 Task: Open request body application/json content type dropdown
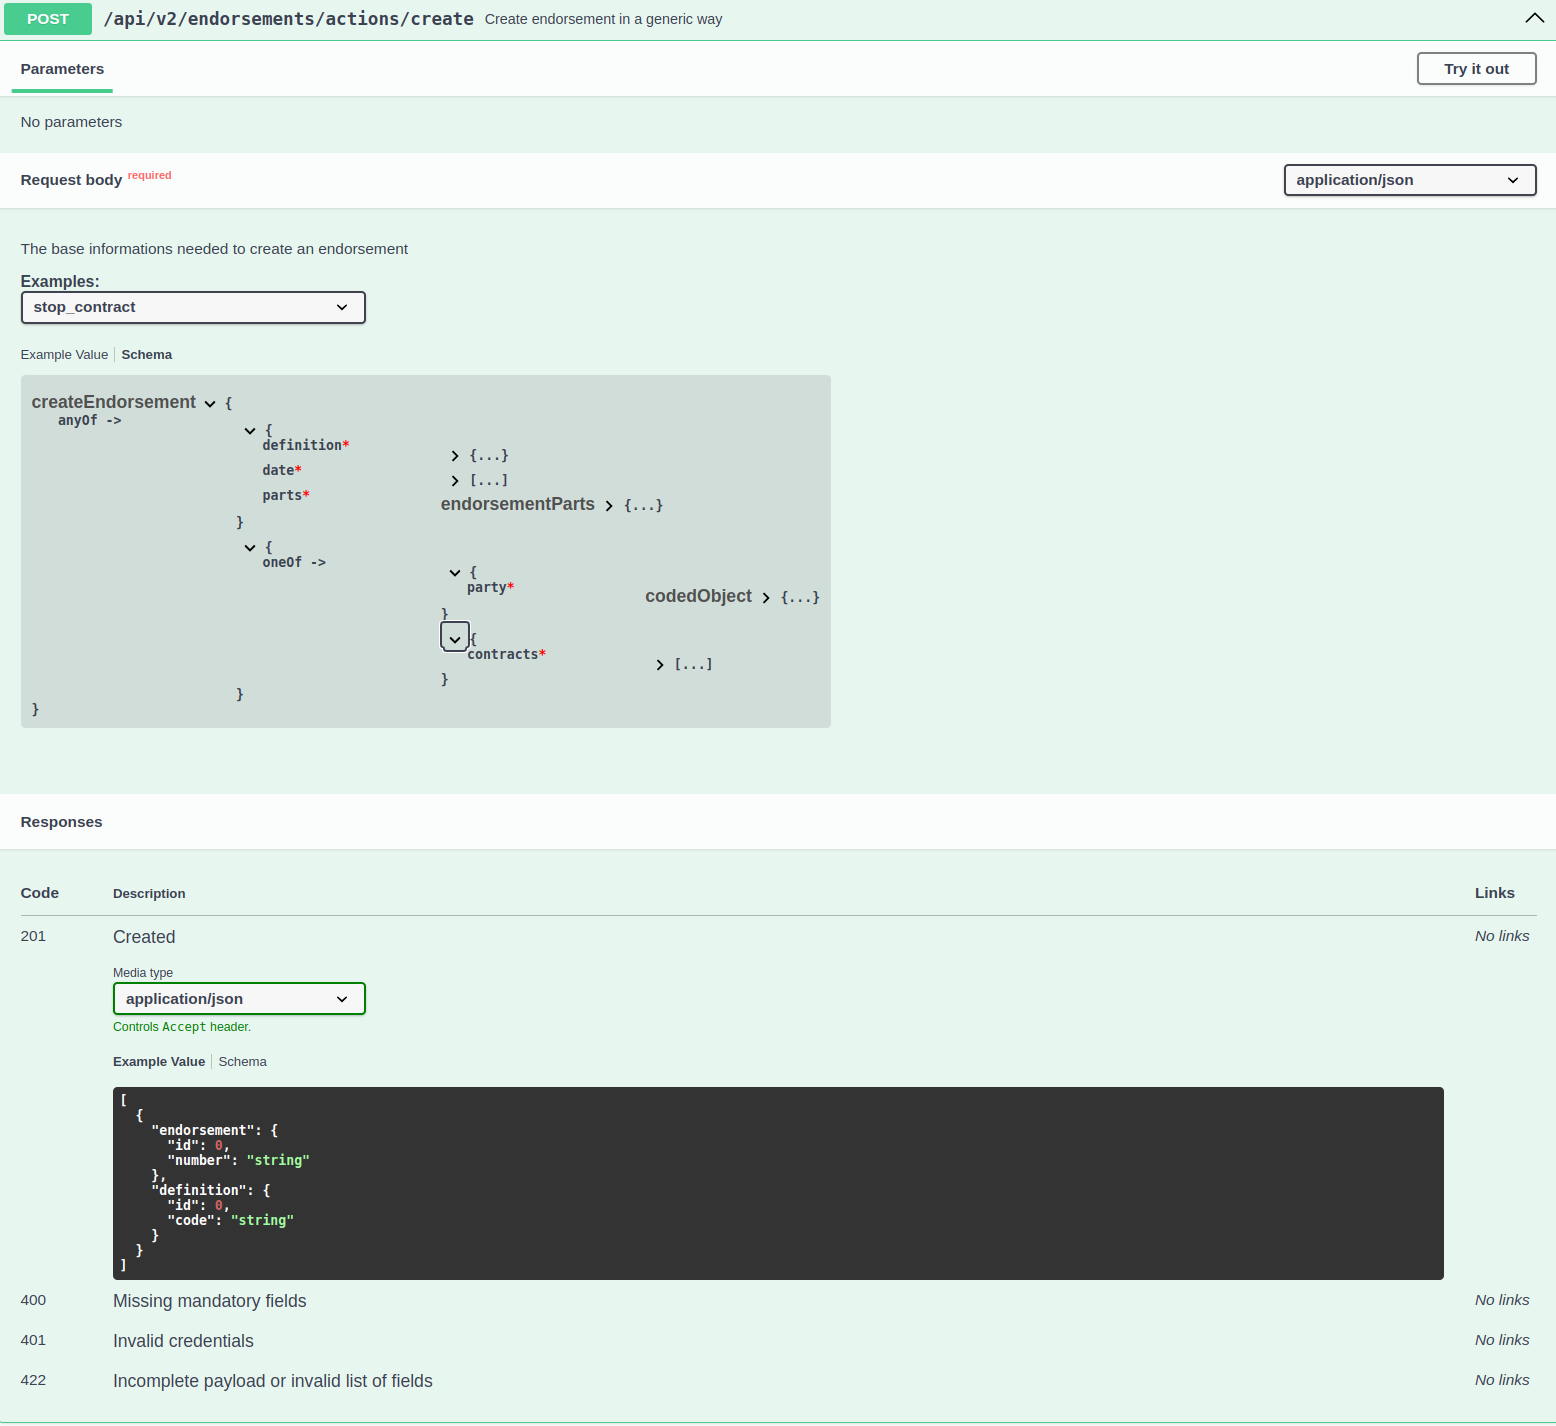pyautogui.click(x=1409, y=180)
